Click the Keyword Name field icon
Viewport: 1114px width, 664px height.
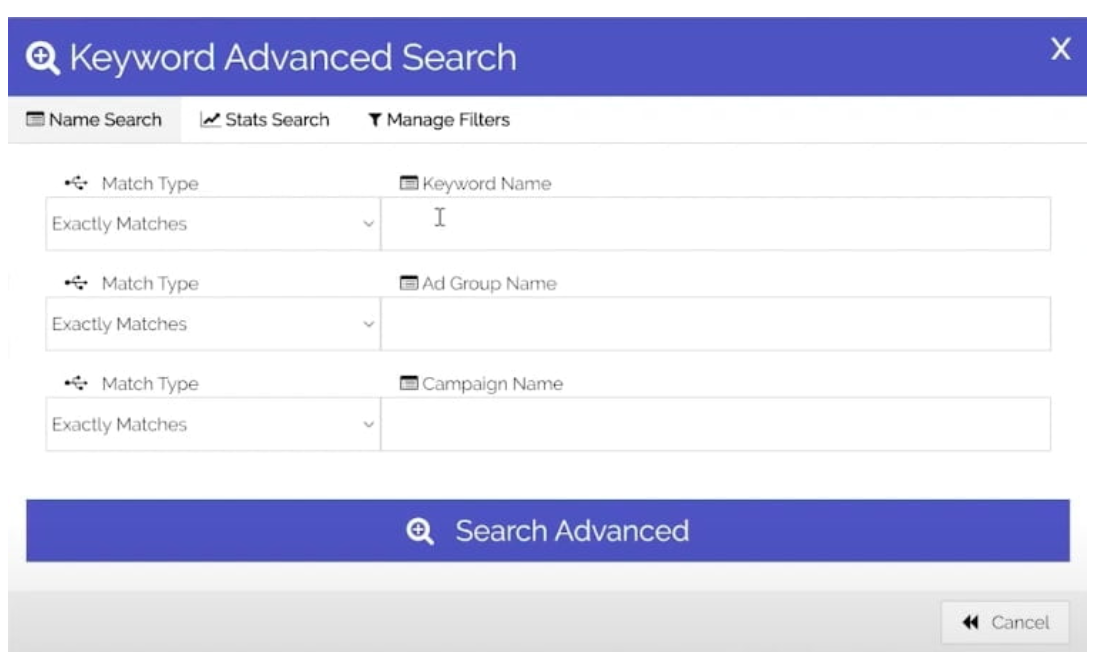coord(408,184)
